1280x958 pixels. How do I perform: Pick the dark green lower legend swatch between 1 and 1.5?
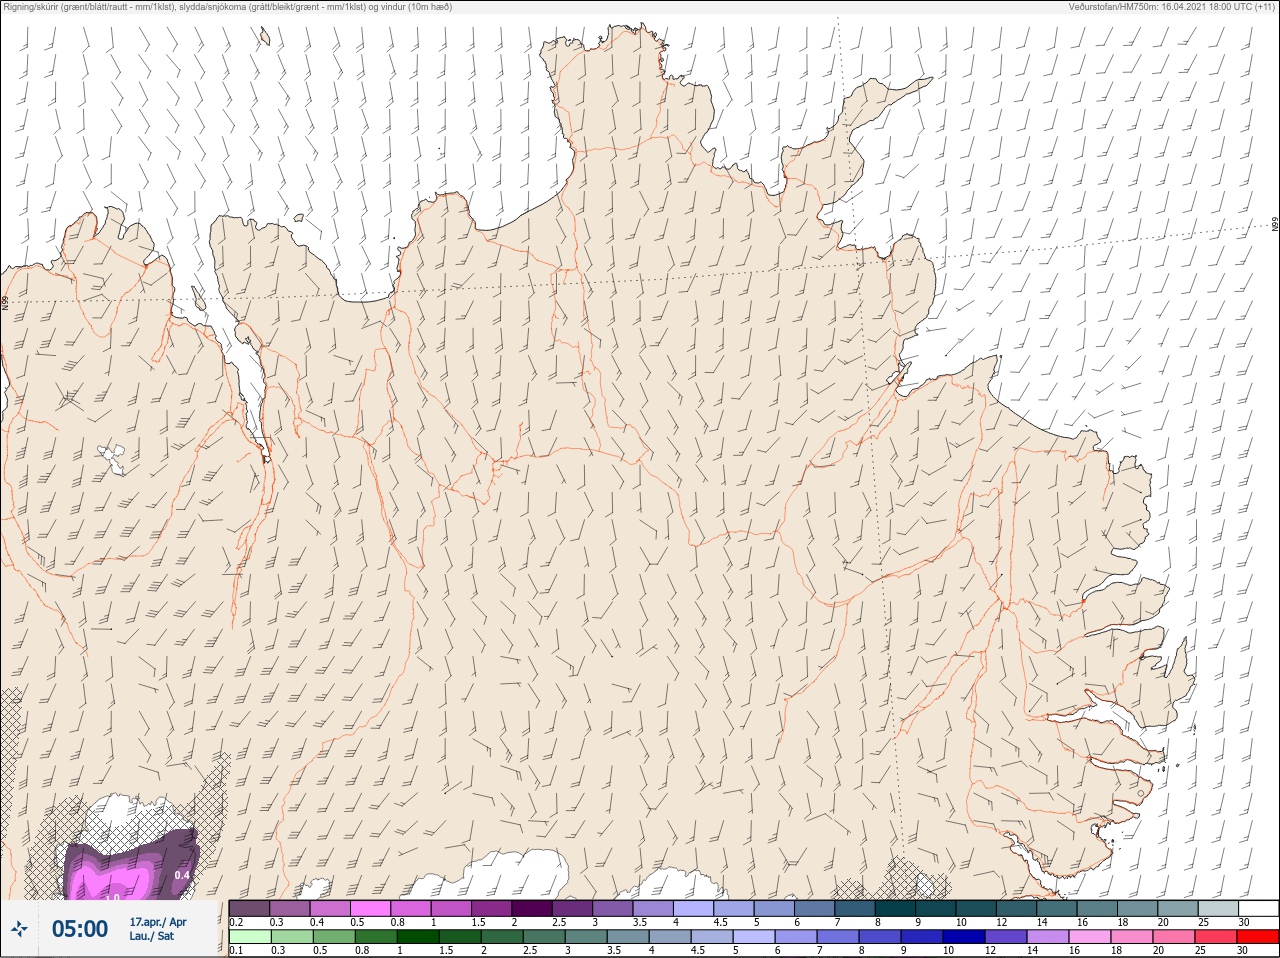pos(419,937)
